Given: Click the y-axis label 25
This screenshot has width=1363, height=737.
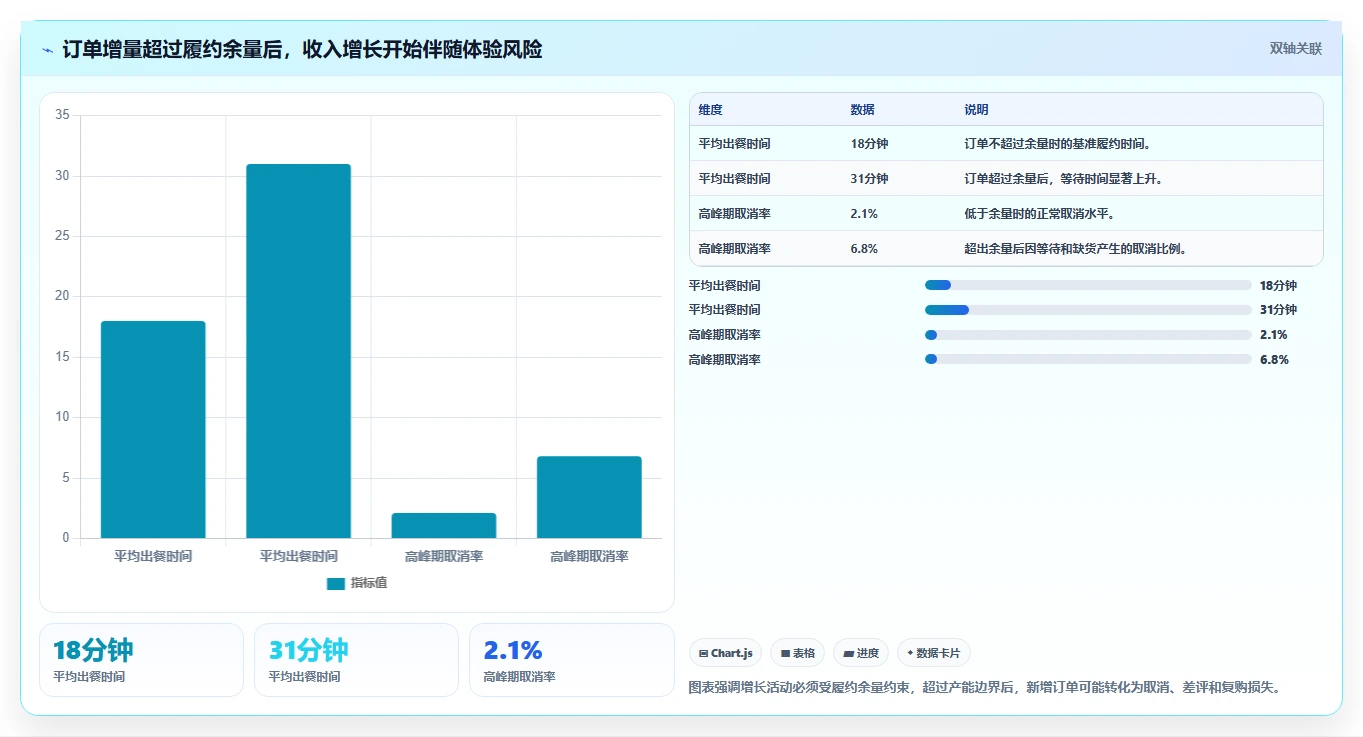Looking at the screenshot, I should point(62,236).
